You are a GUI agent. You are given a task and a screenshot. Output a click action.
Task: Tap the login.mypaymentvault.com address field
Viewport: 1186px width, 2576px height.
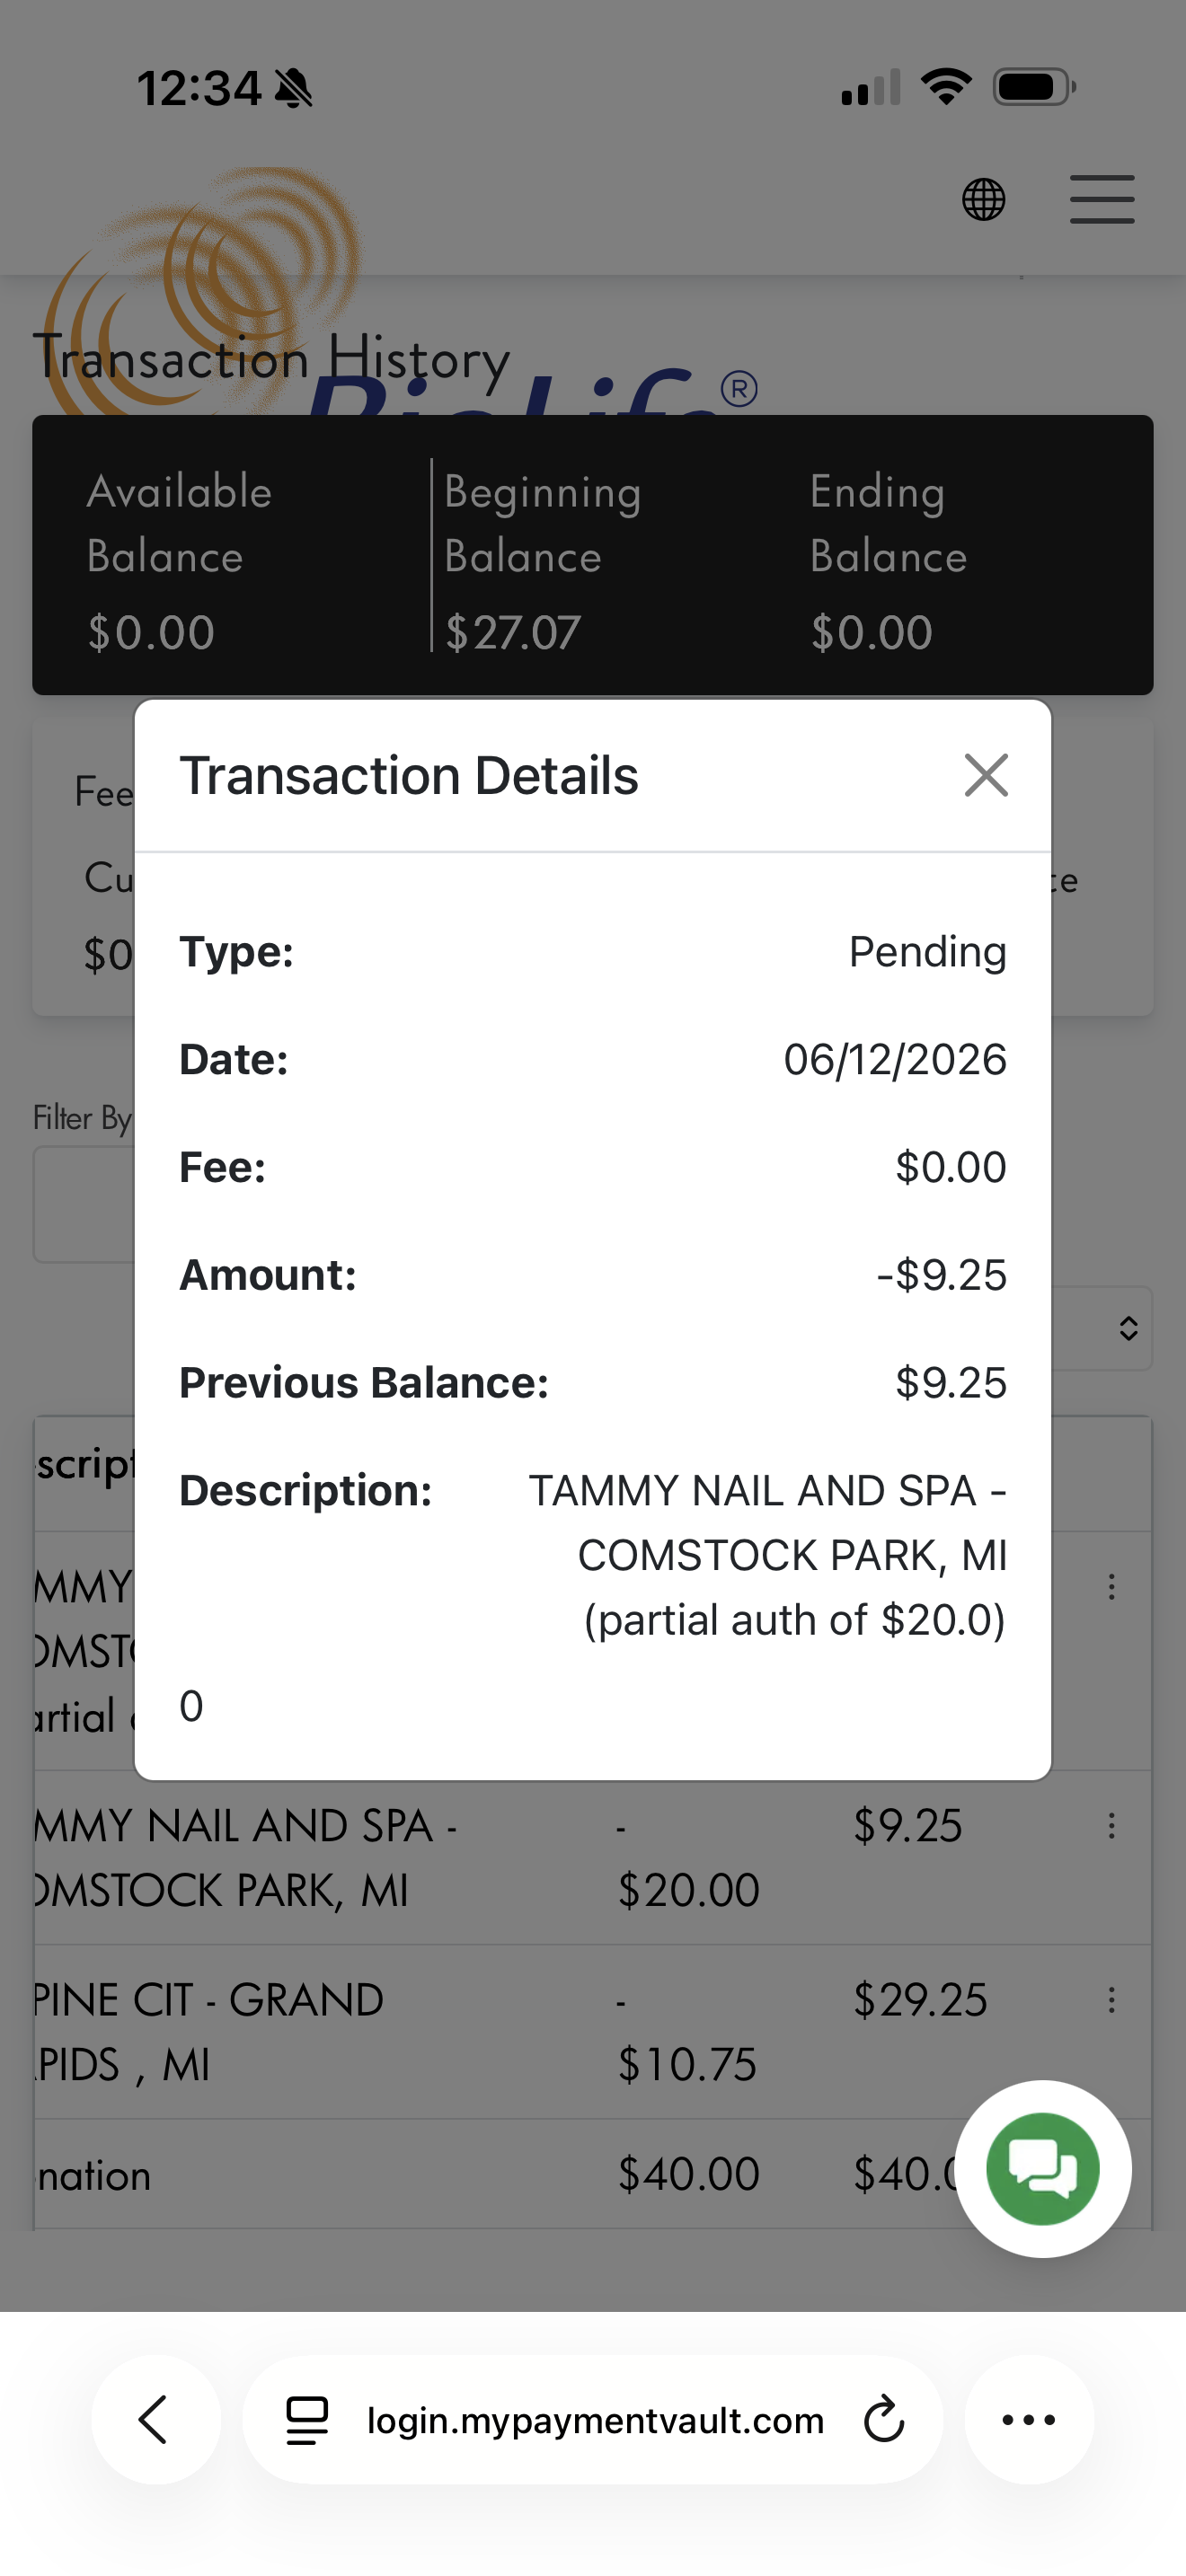click(593, 2420)
